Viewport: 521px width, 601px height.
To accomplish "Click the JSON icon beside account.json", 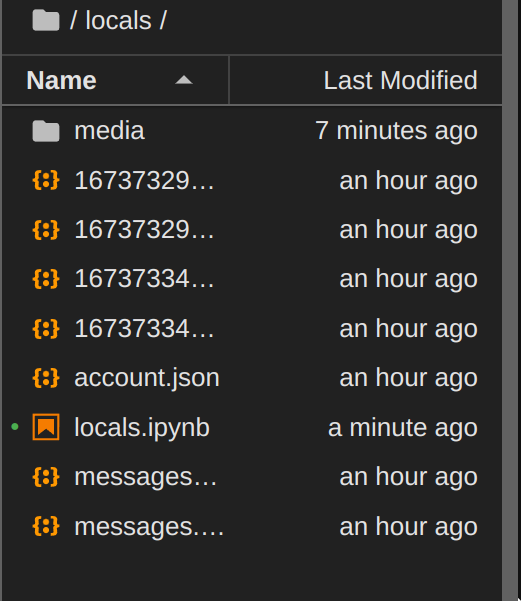I will click(46, 378).
